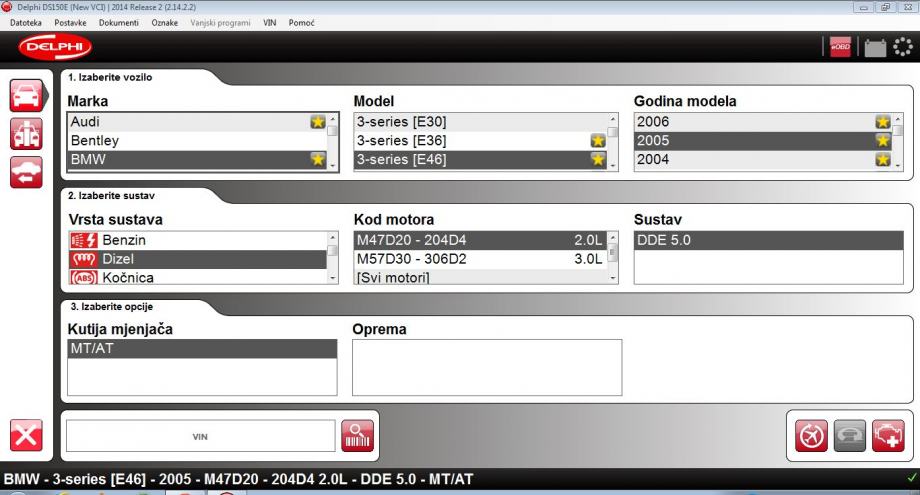Click the car history arrow sidebar icon
This screenshot has width=920, height=495.
tap(26, 172)
